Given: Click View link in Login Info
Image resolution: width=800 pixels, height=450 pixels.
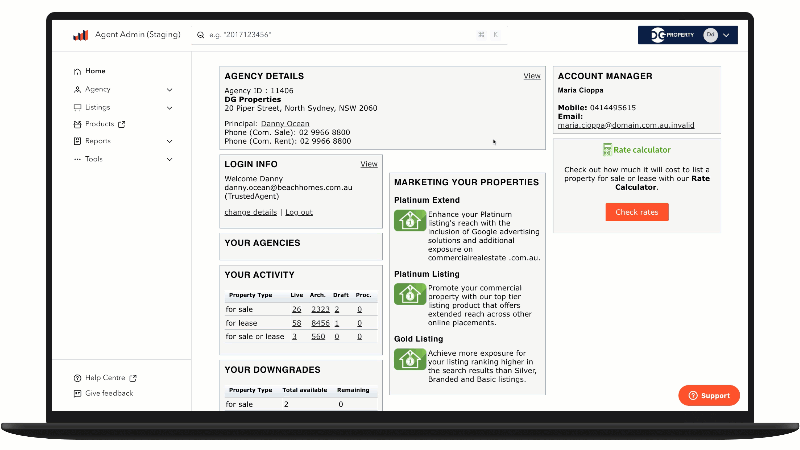Looking at the screenshot, I should pos(369,164).
